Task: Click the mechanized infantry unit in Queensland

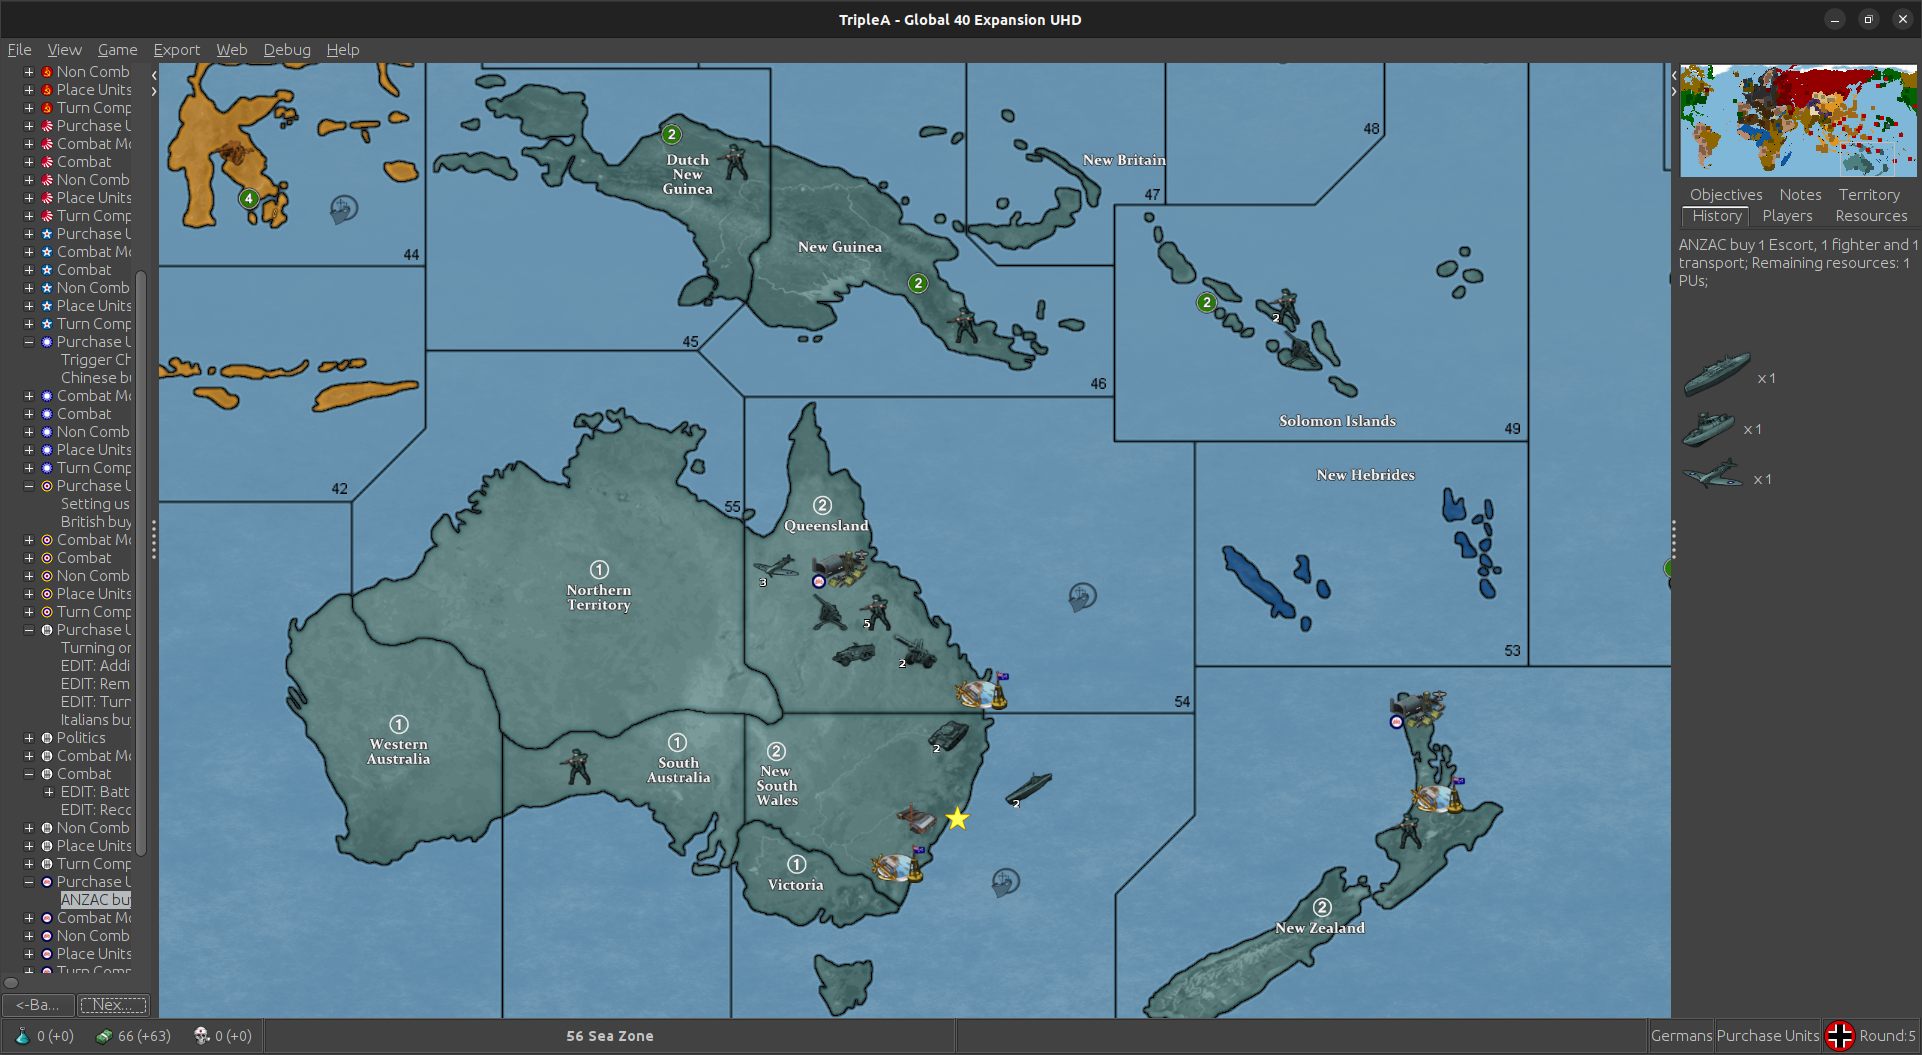Action: (x=854, y=655)
